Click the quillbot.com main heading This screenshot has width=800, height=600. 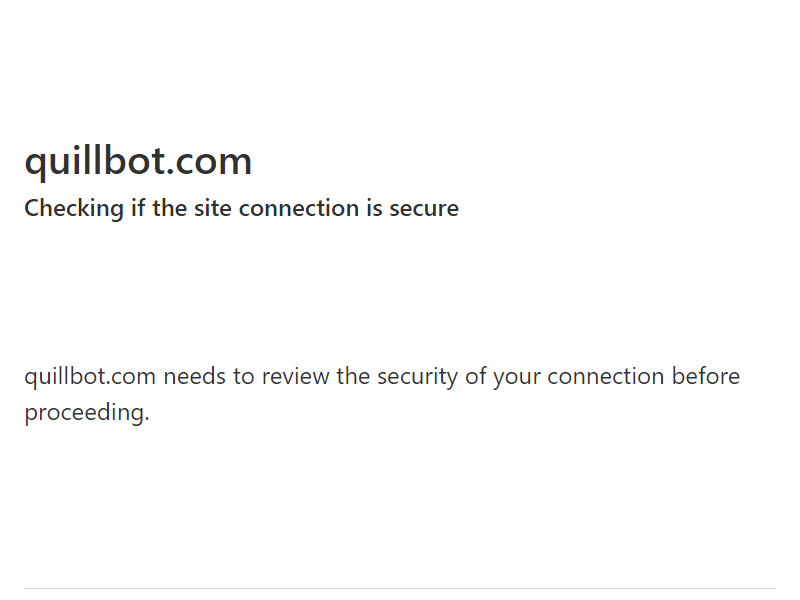coord(138,162)
